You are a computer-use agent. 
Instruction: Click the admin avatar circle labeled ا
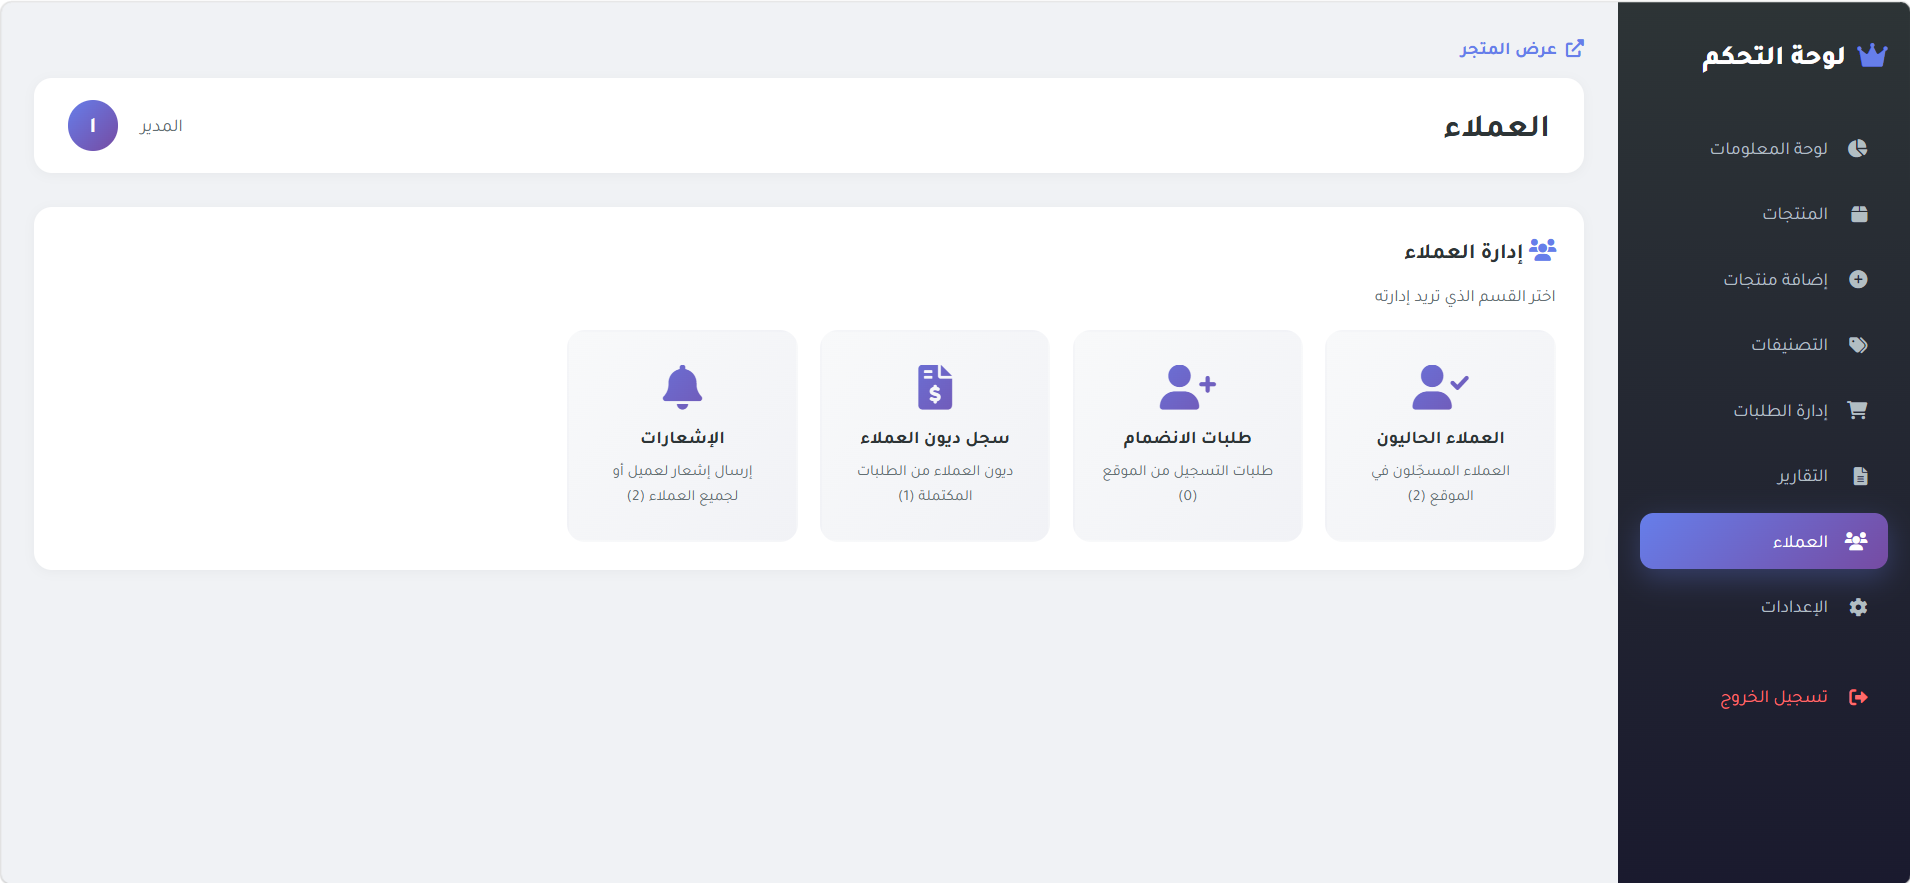coord(93,126)
